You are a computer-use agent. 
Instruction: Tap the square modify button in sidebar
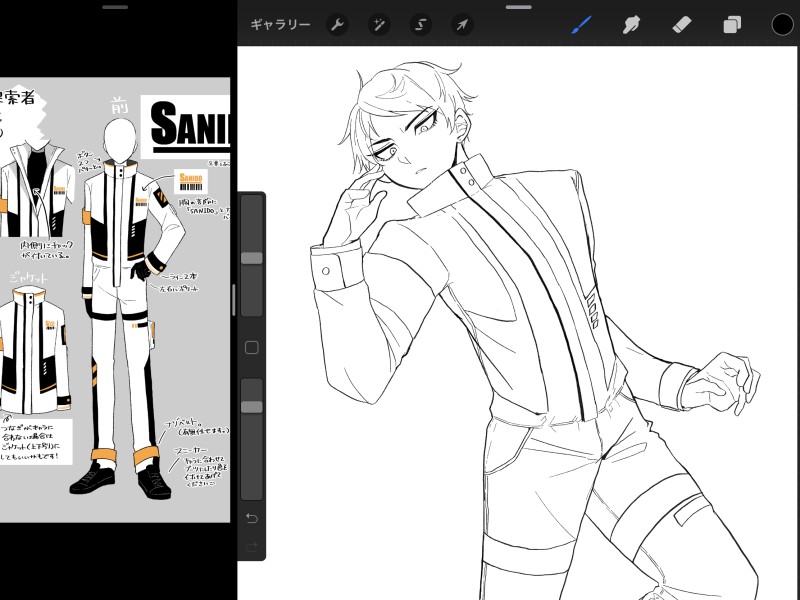click(252, 347)
